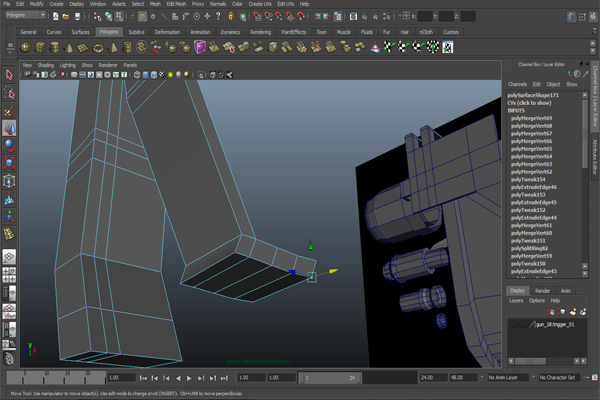This screenshot has height=400, width=600.
Task: Click the playback end time field 24.00
Action: (x=434, y=377)
